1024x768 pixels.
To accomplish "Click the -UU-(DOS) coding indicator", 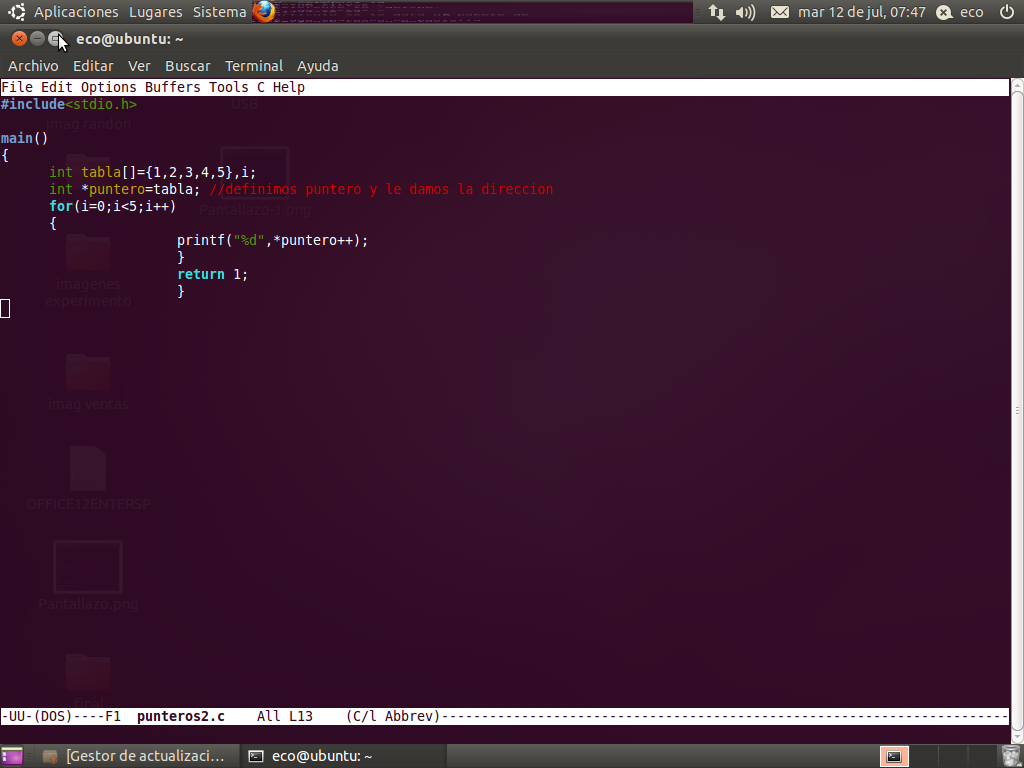I will (37, 716).
